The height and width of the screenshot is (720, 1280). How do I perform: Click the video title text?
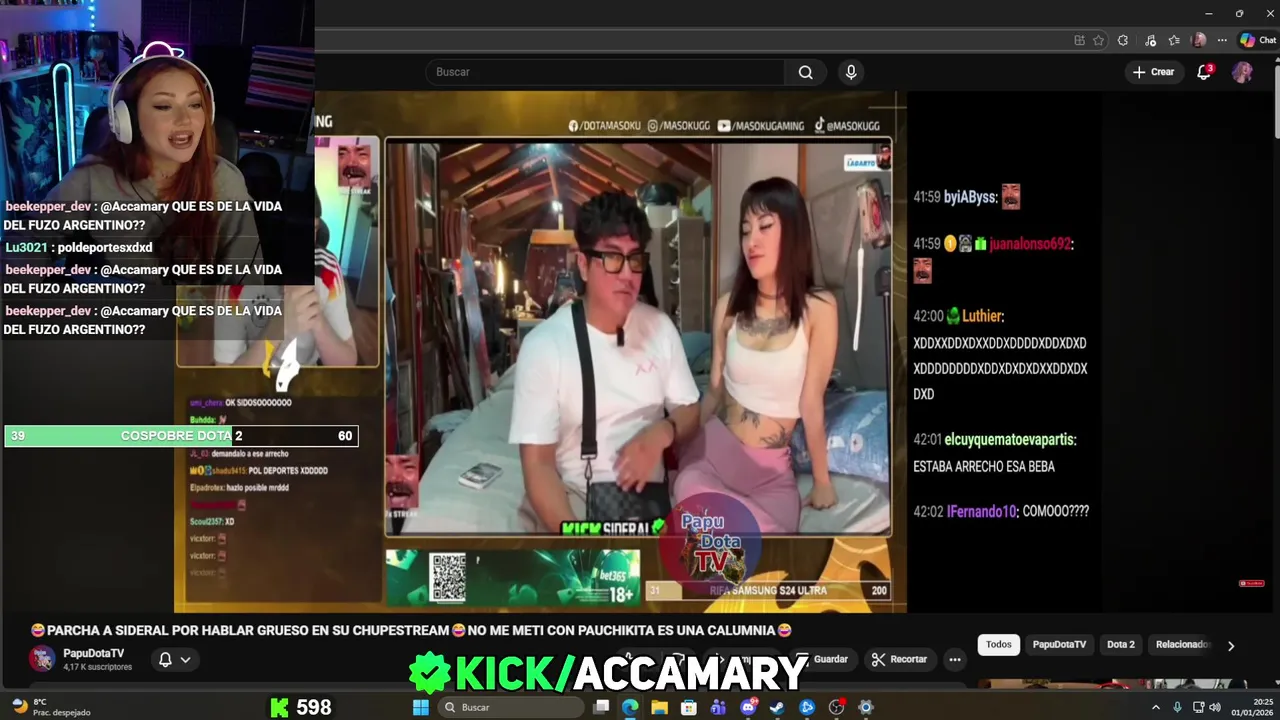(x=411, y=630)
